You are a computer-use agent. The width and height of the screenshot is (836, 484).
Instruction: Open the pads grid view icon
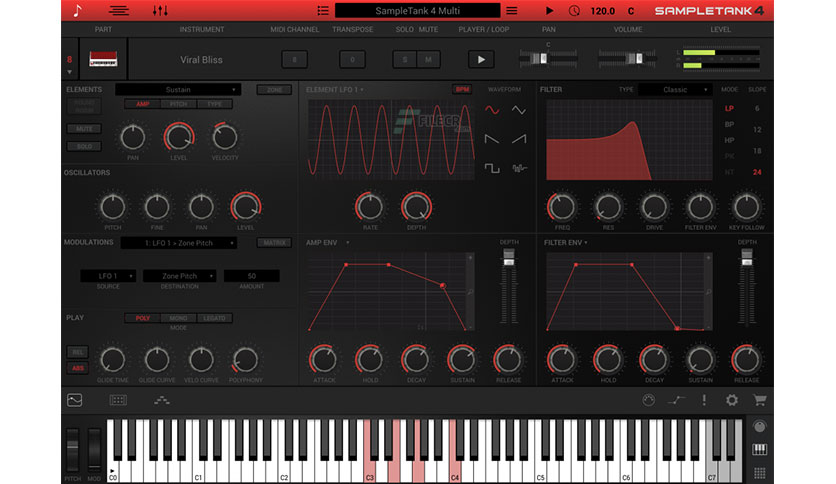pyautogui.click(x=118, y=400)
